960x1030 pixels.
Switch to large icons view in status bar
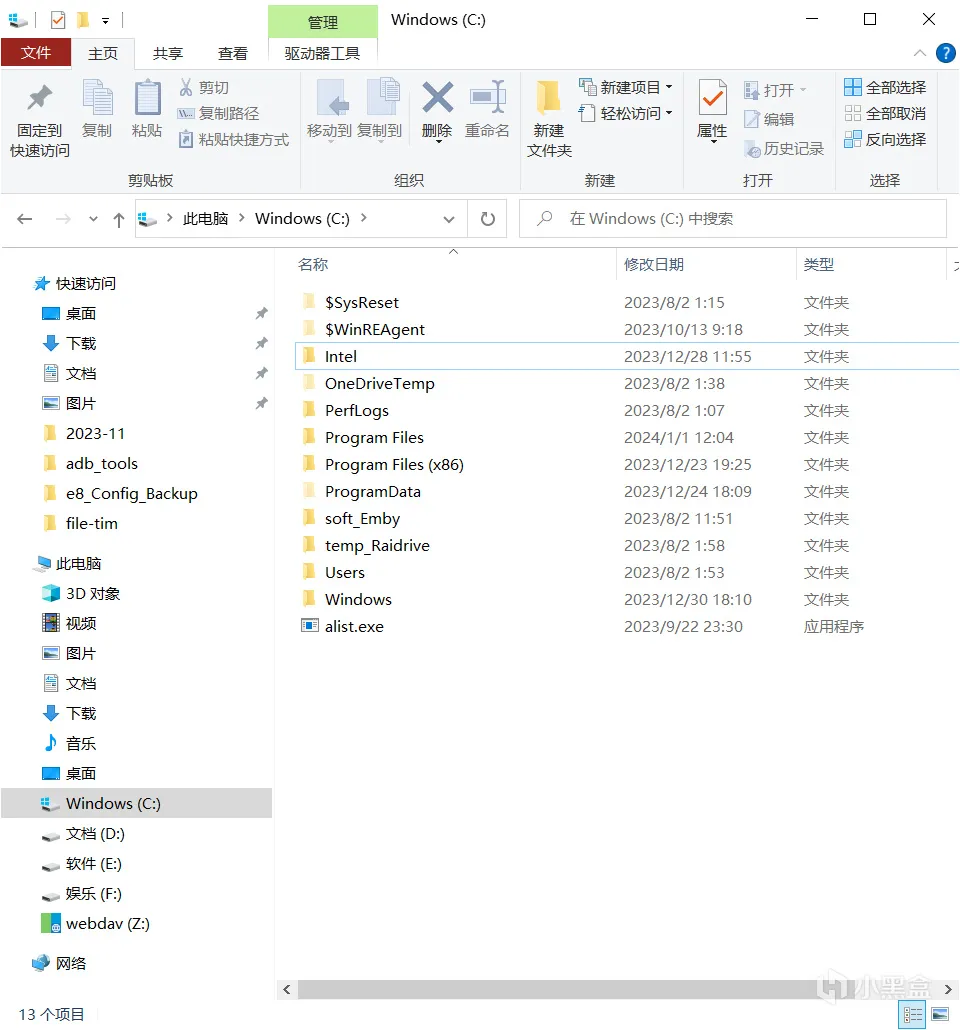[940, 1015]
